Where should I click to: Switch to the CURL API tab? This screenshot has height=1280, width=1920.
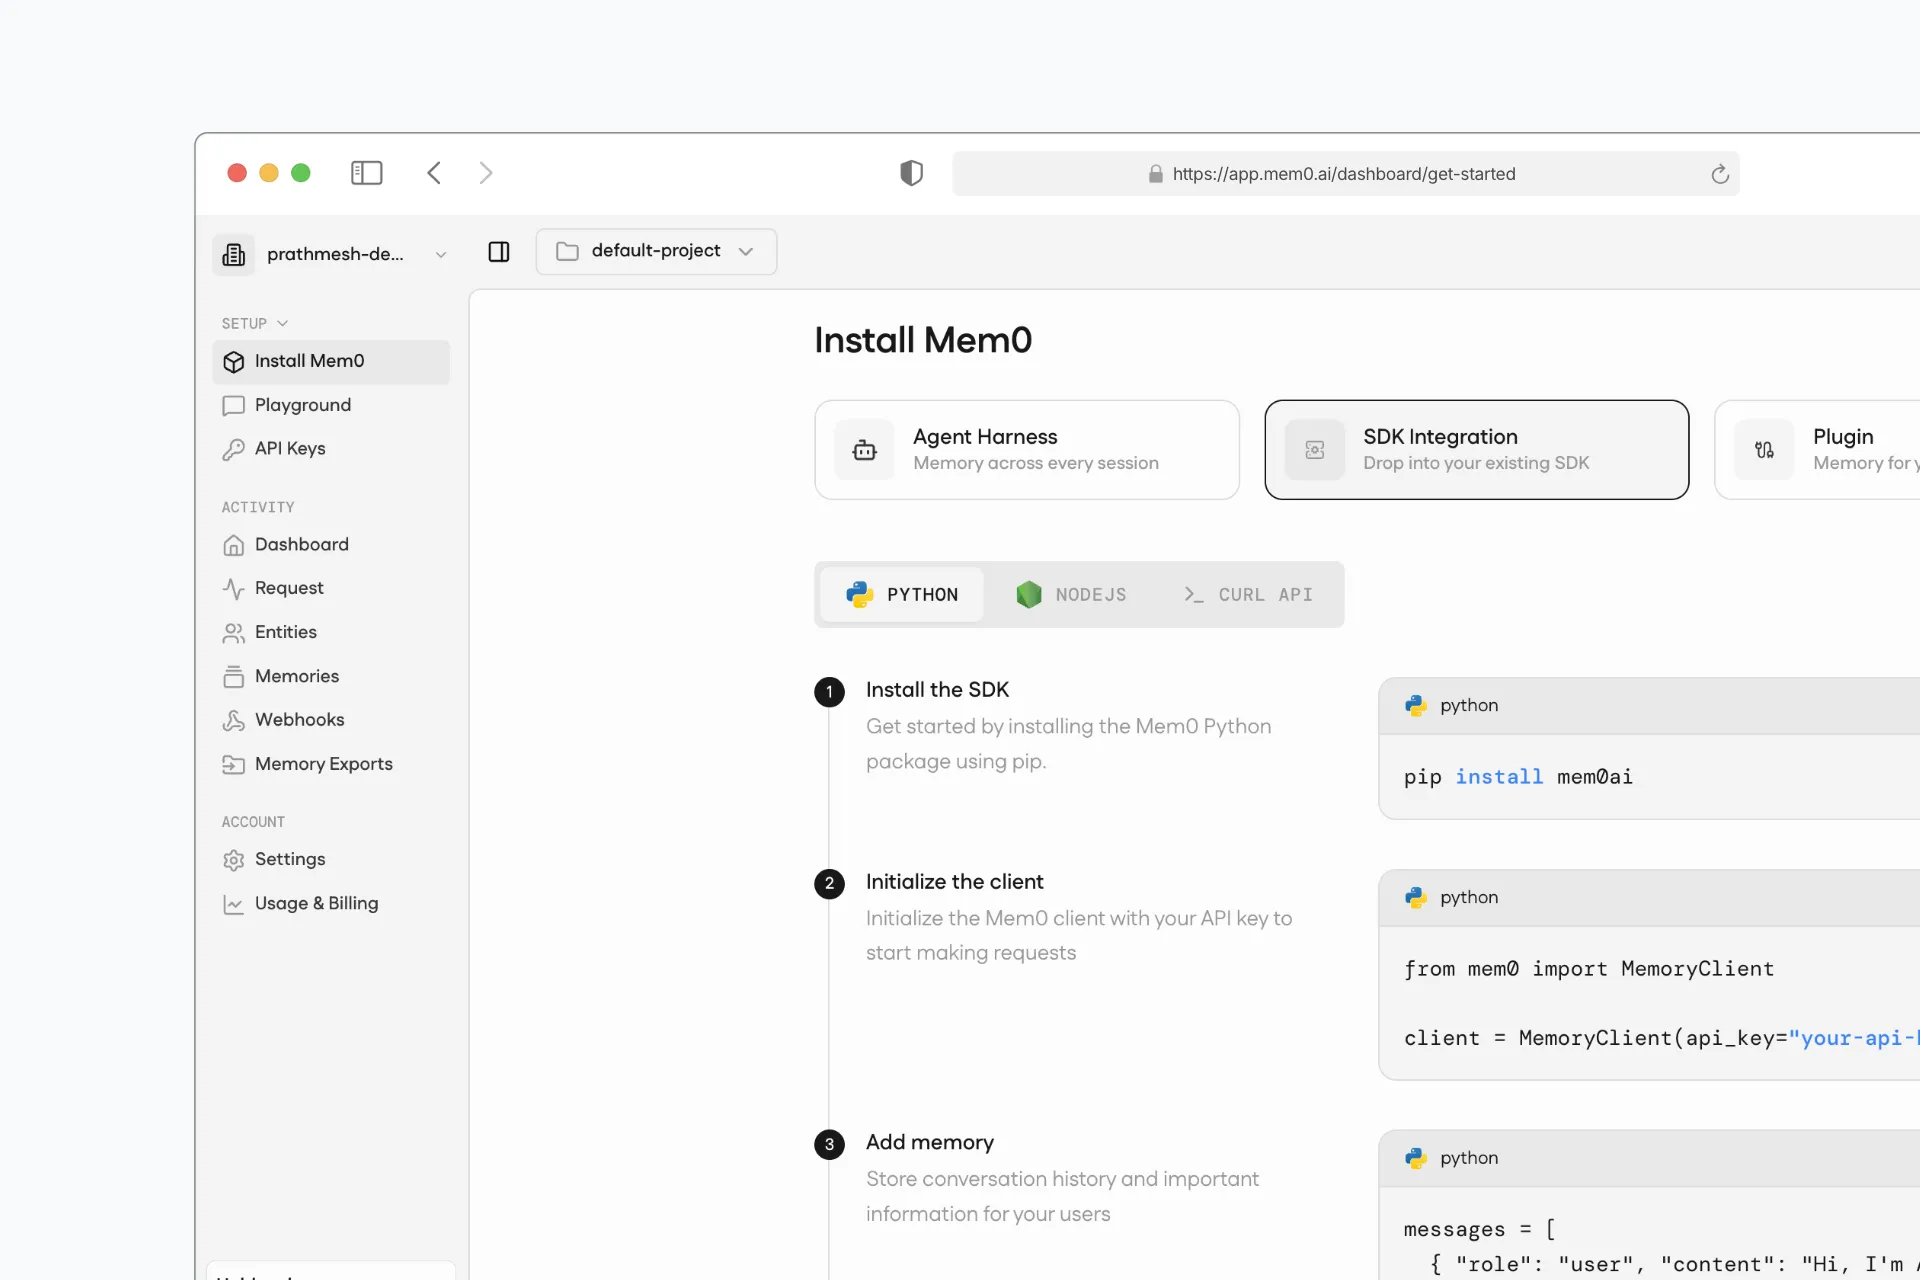pos(1249,594)
